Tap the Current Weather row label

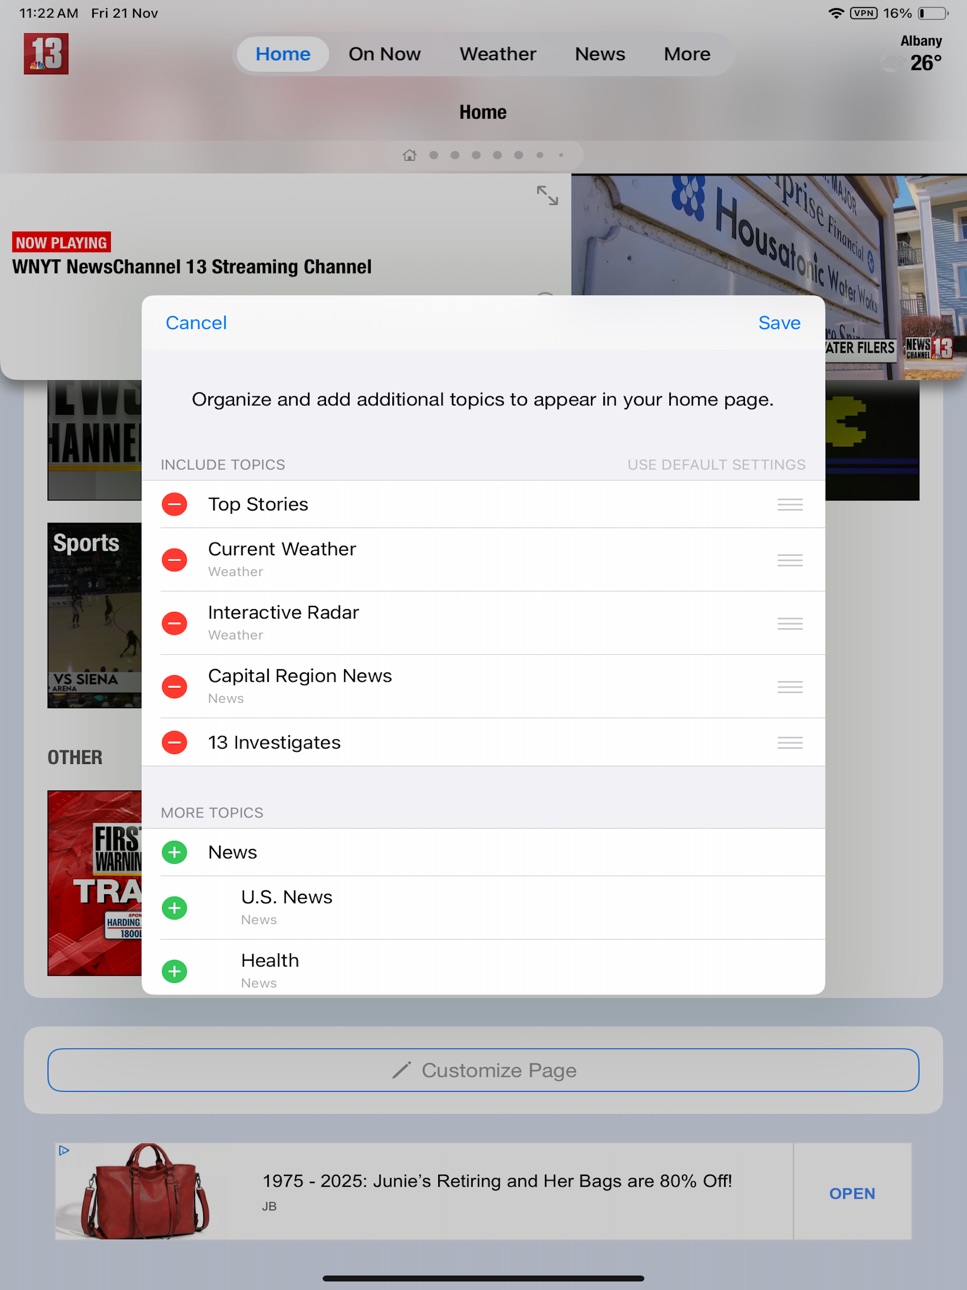point(282,549)
